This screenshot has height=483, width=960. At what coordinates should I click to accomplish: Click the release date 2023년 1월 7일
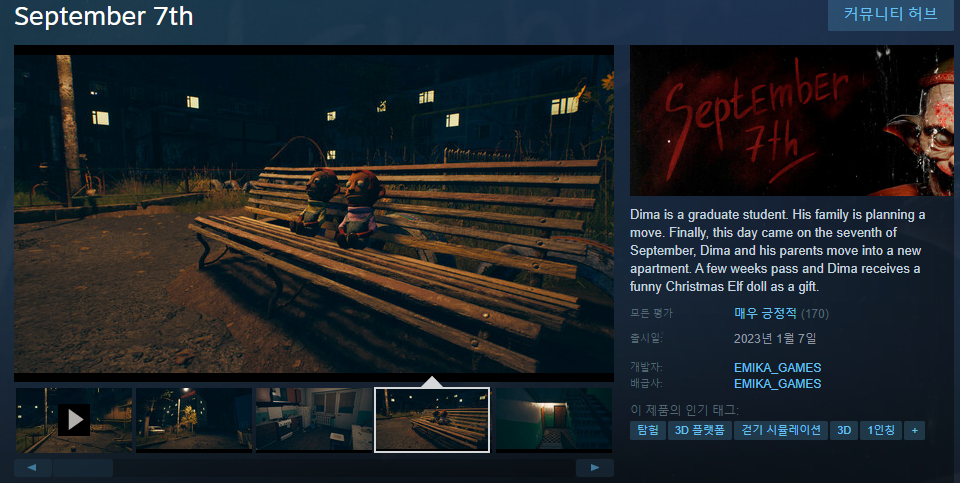[775, 339]
